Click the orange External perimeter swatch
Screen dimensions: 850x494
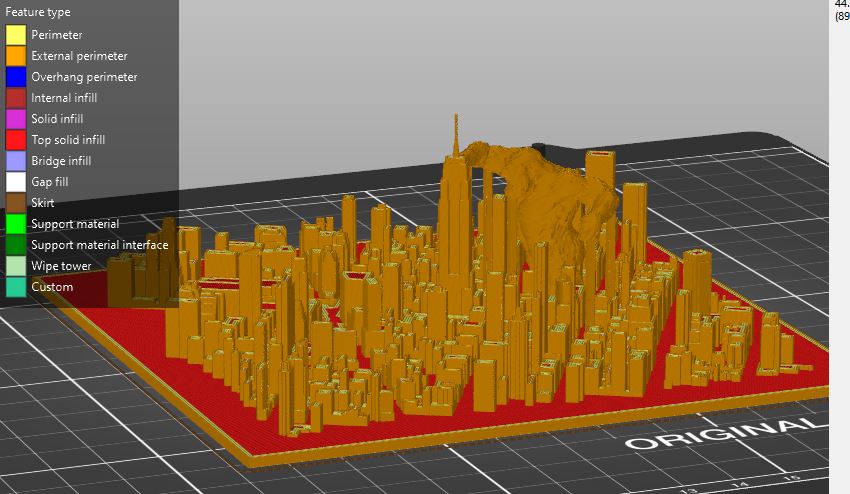16,56
